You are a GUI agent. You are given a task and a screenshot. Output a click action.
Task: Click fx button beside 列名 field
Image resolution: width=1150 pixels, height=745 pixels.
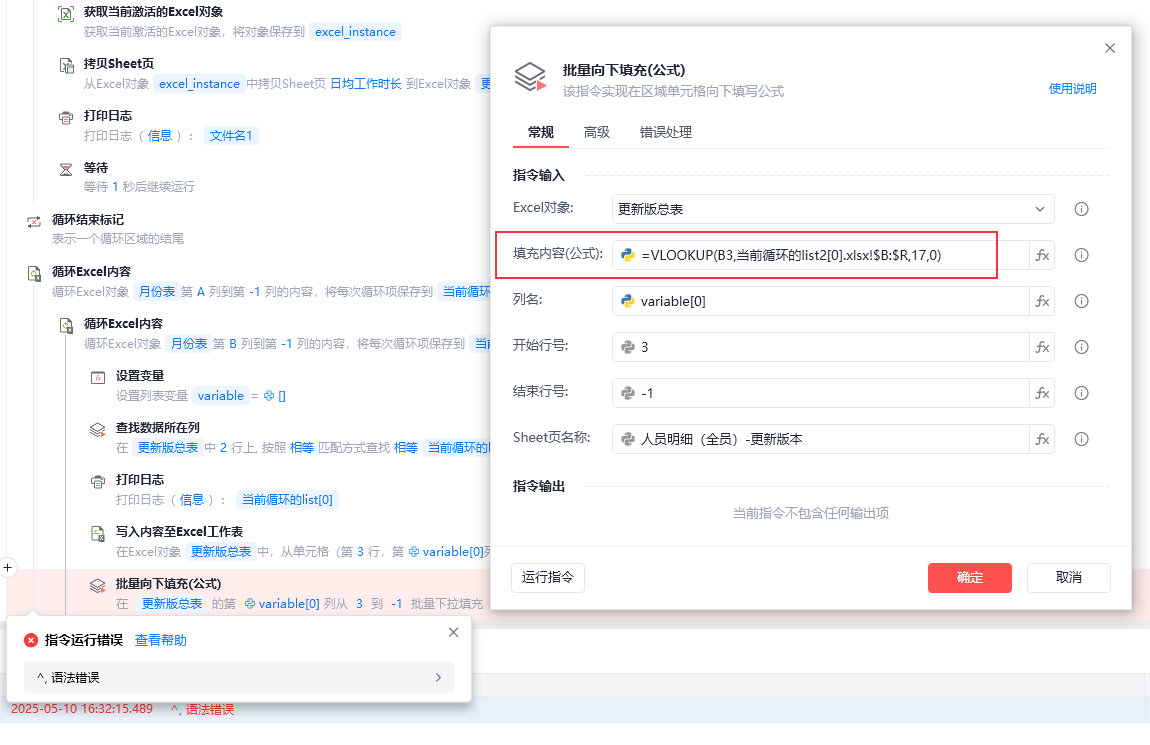click(1042, 301)
